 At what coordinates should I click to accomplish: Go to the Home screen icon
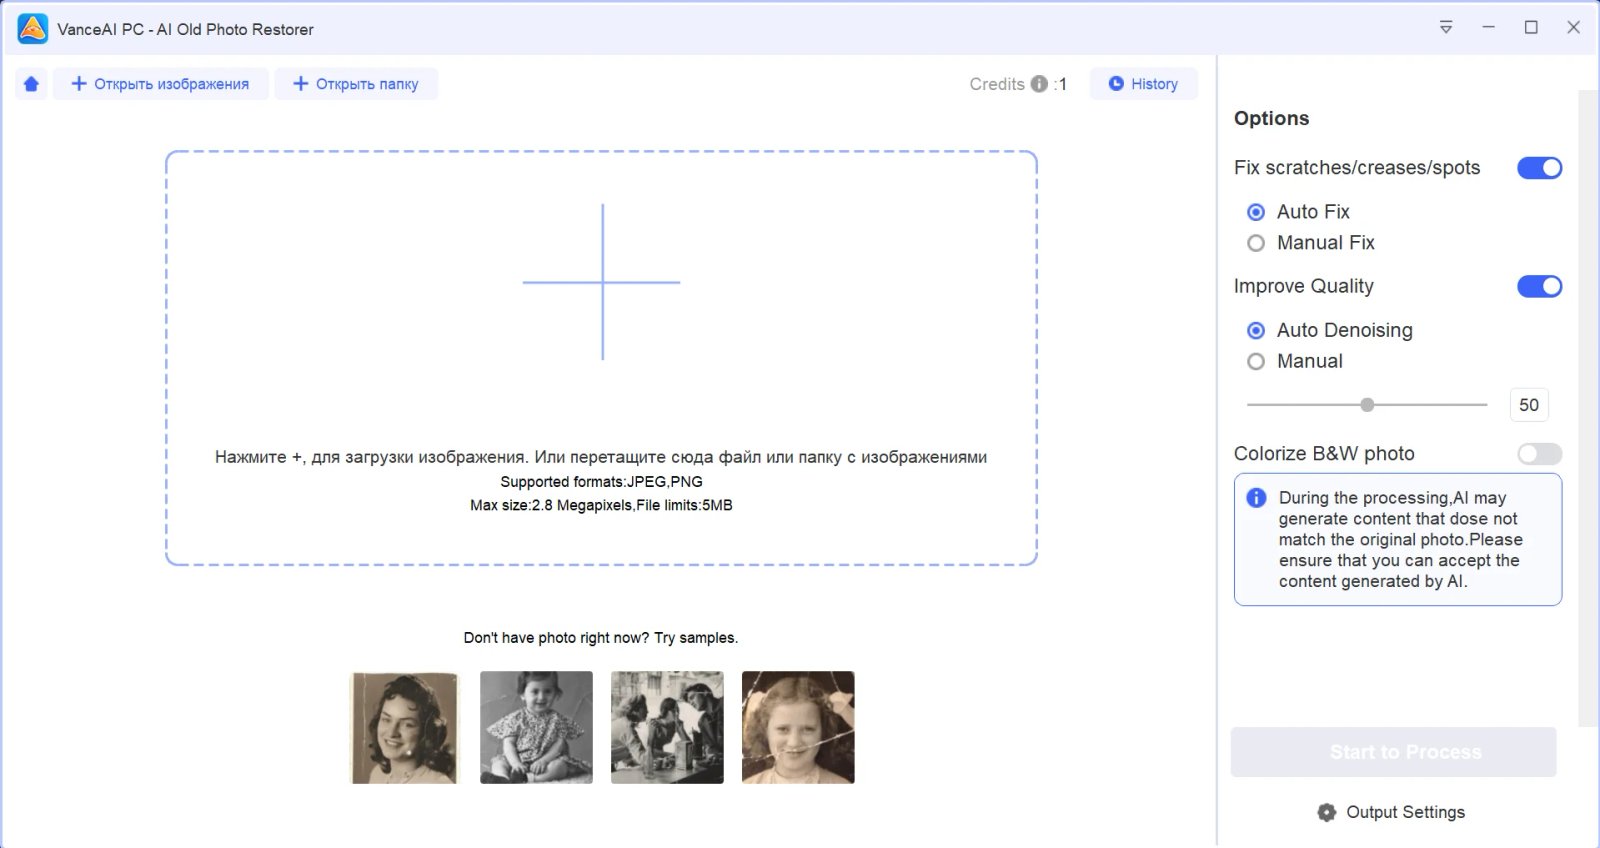click(x=31, y=84)
